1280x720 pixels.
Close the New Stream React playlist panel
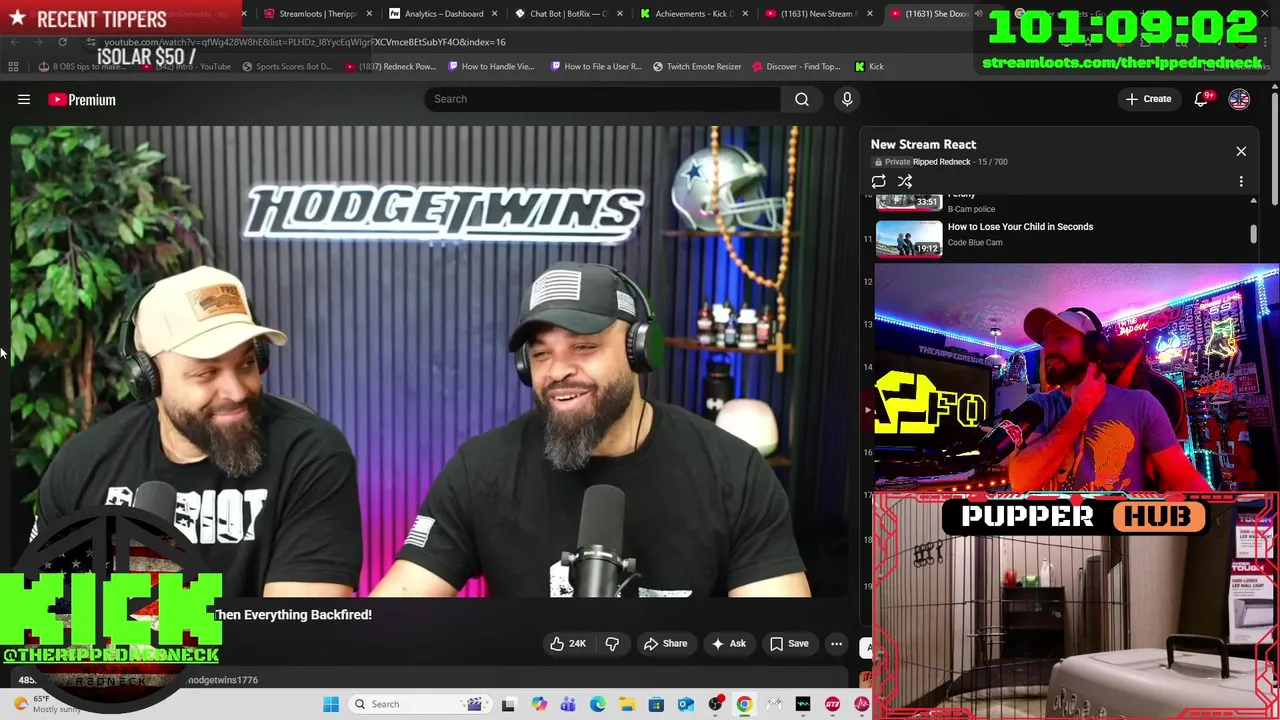[1241, 151]
